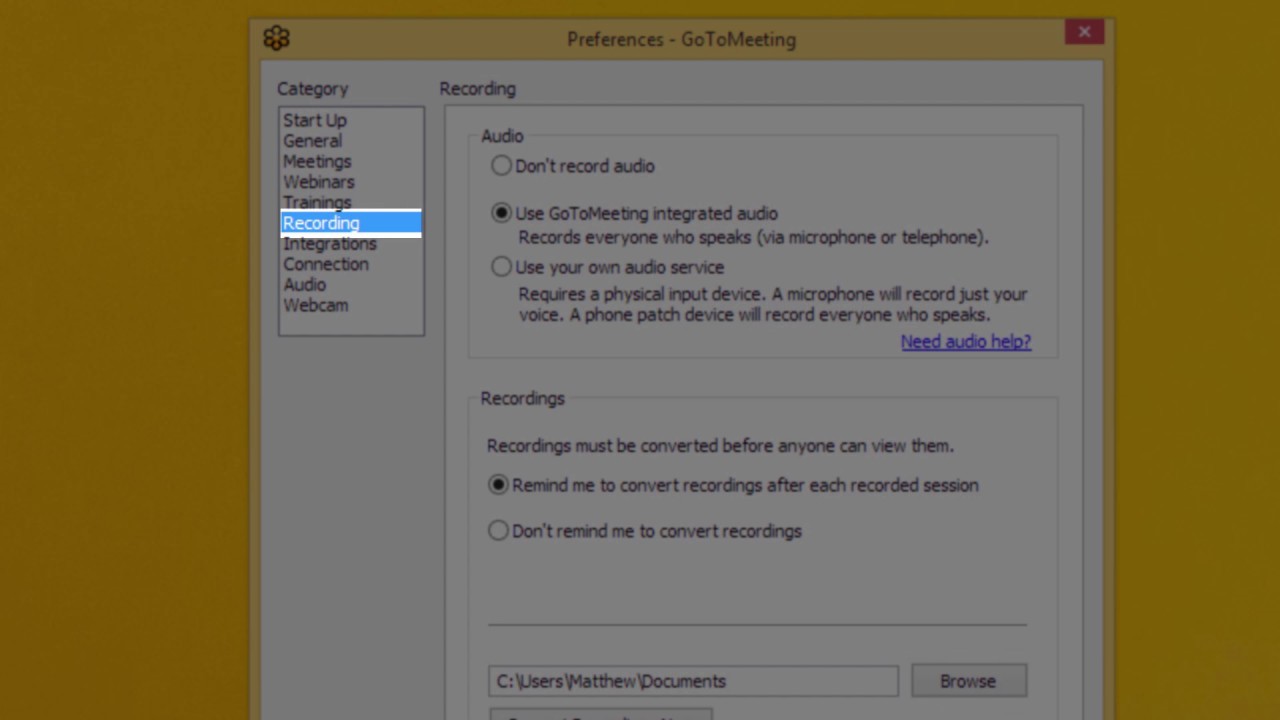Open the Need audio help? link
This screenshot has height=720, width=1280.
click(965, 342)
